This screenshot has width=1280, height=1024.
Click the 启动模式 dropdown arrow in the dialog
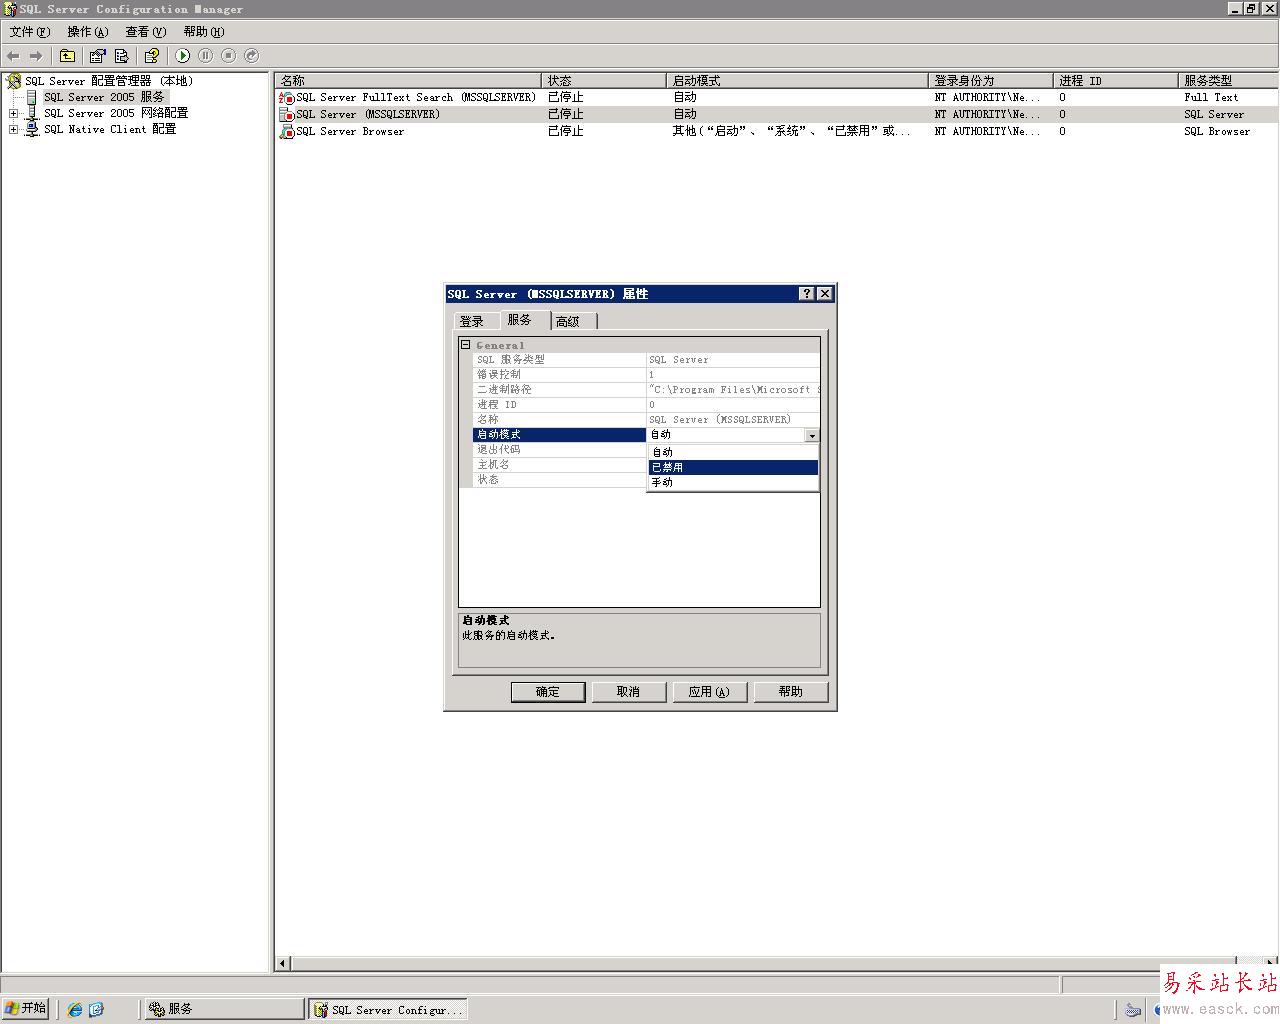coord(812,435)
